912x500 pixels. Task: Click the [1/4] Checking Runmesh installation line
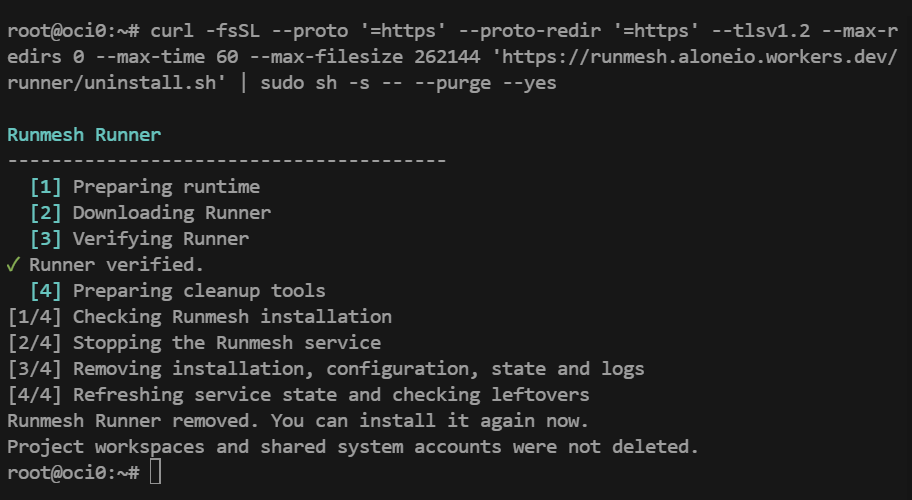coord(200,317)
